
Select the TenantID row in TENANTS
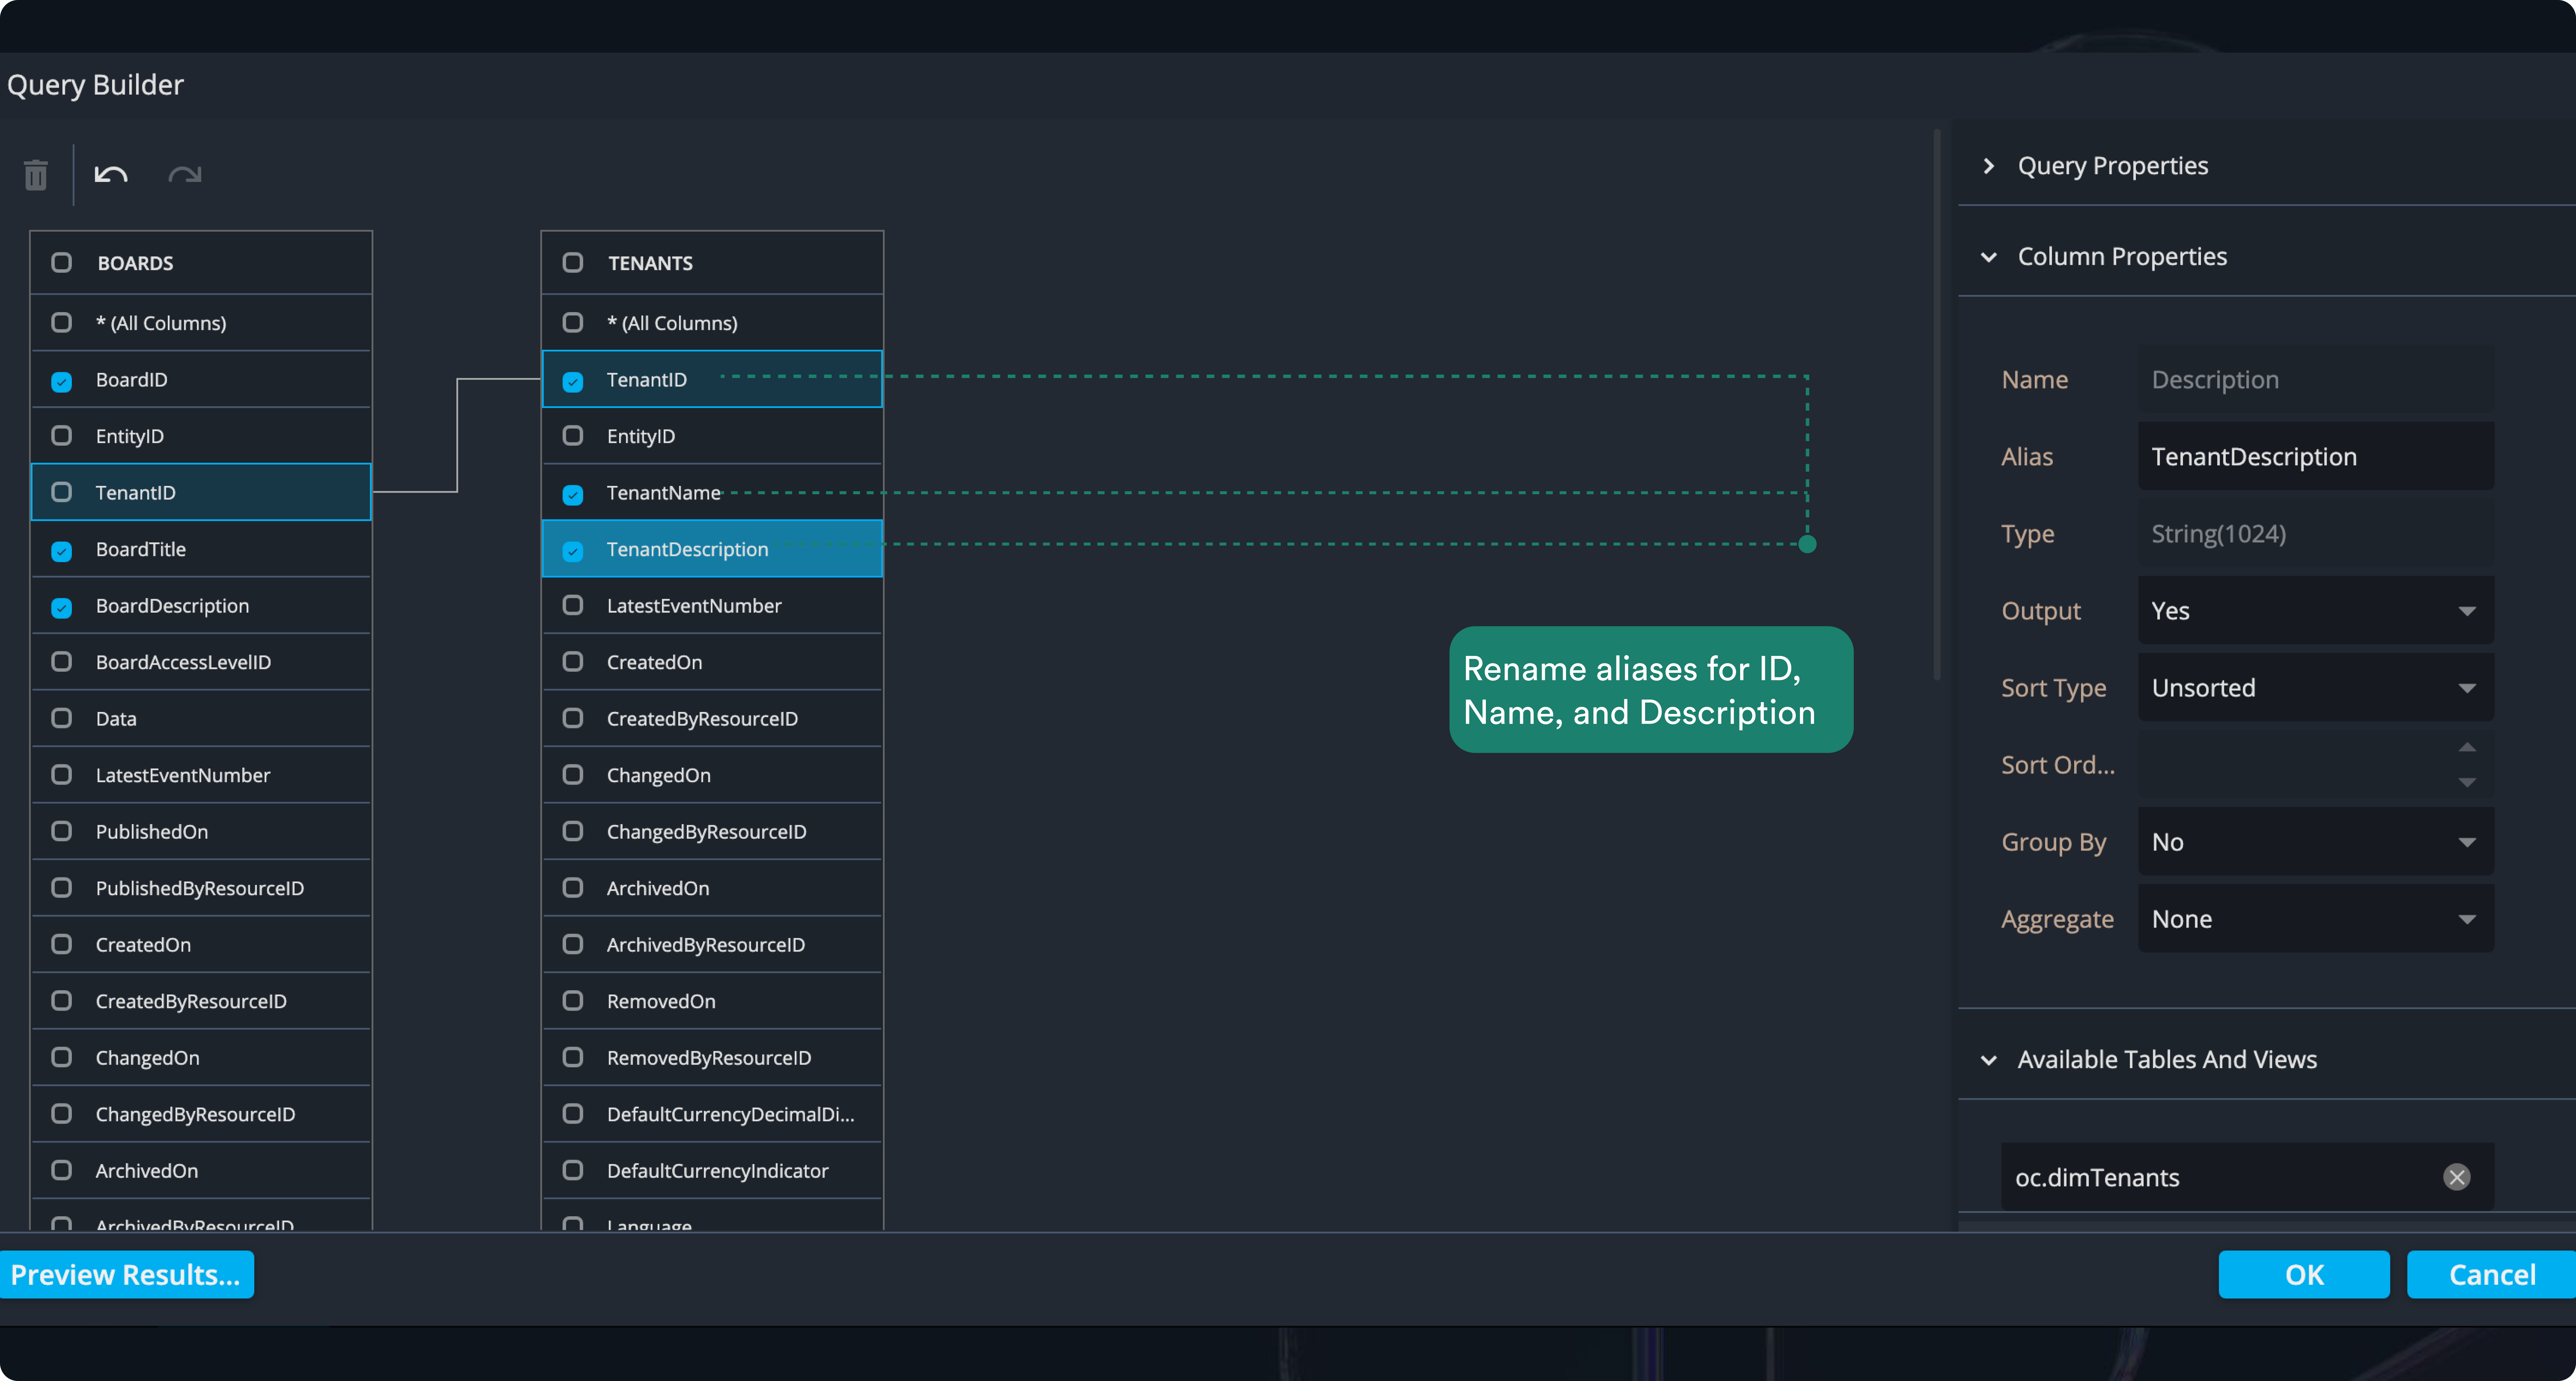tap(712, 379)
